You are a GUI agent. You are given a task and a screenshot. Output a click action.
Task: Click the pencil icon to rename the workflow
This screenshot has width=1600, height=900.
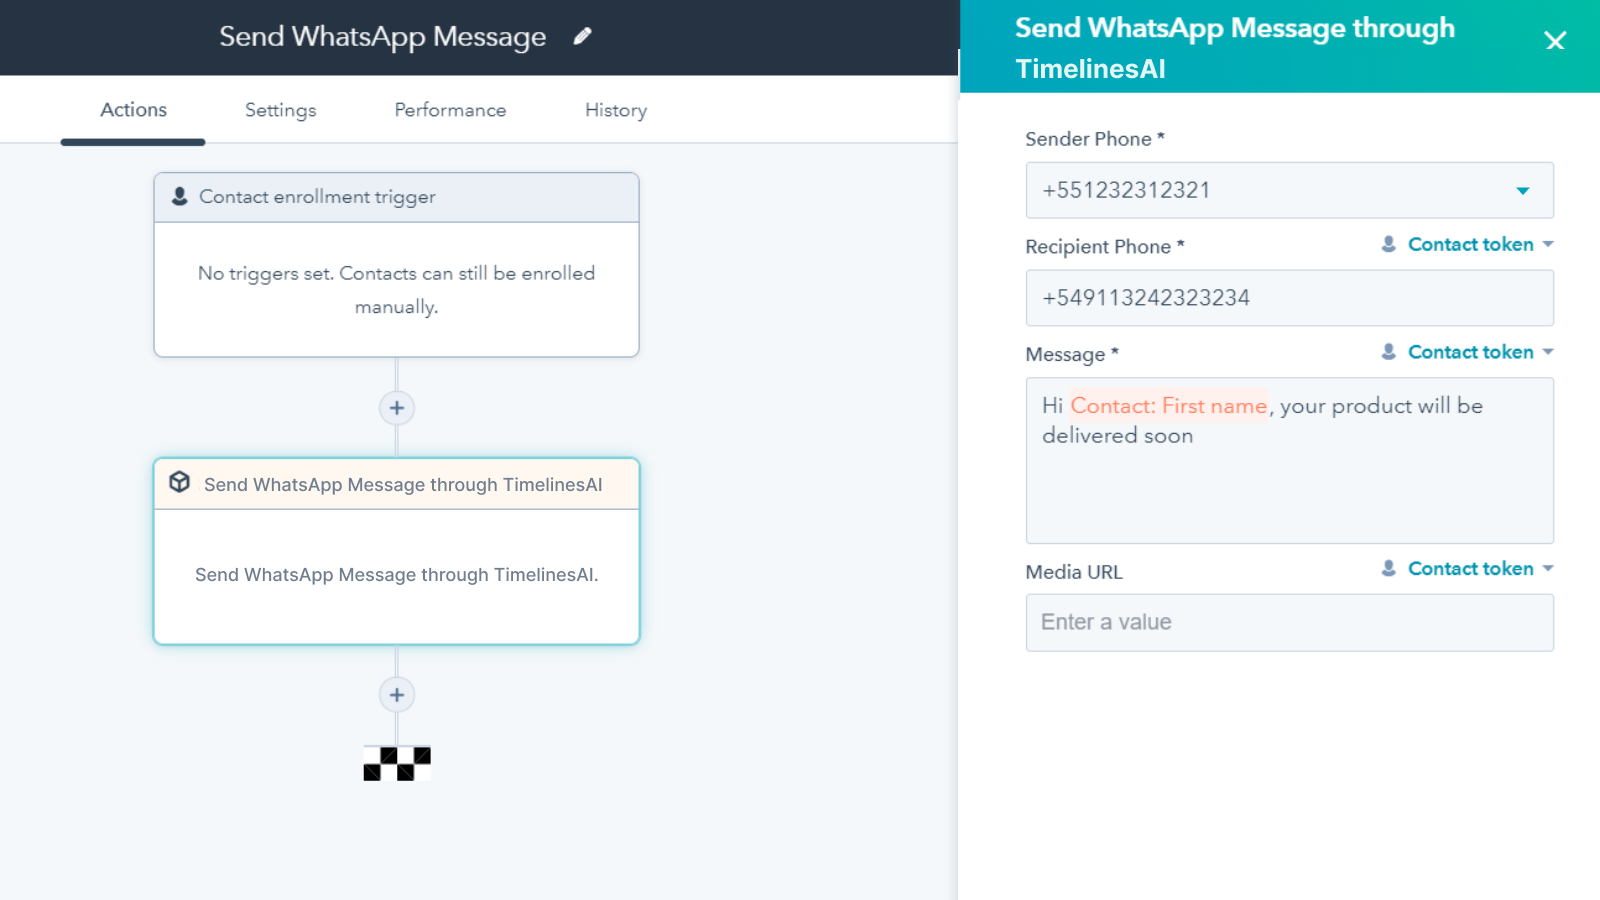click(583, 36)
